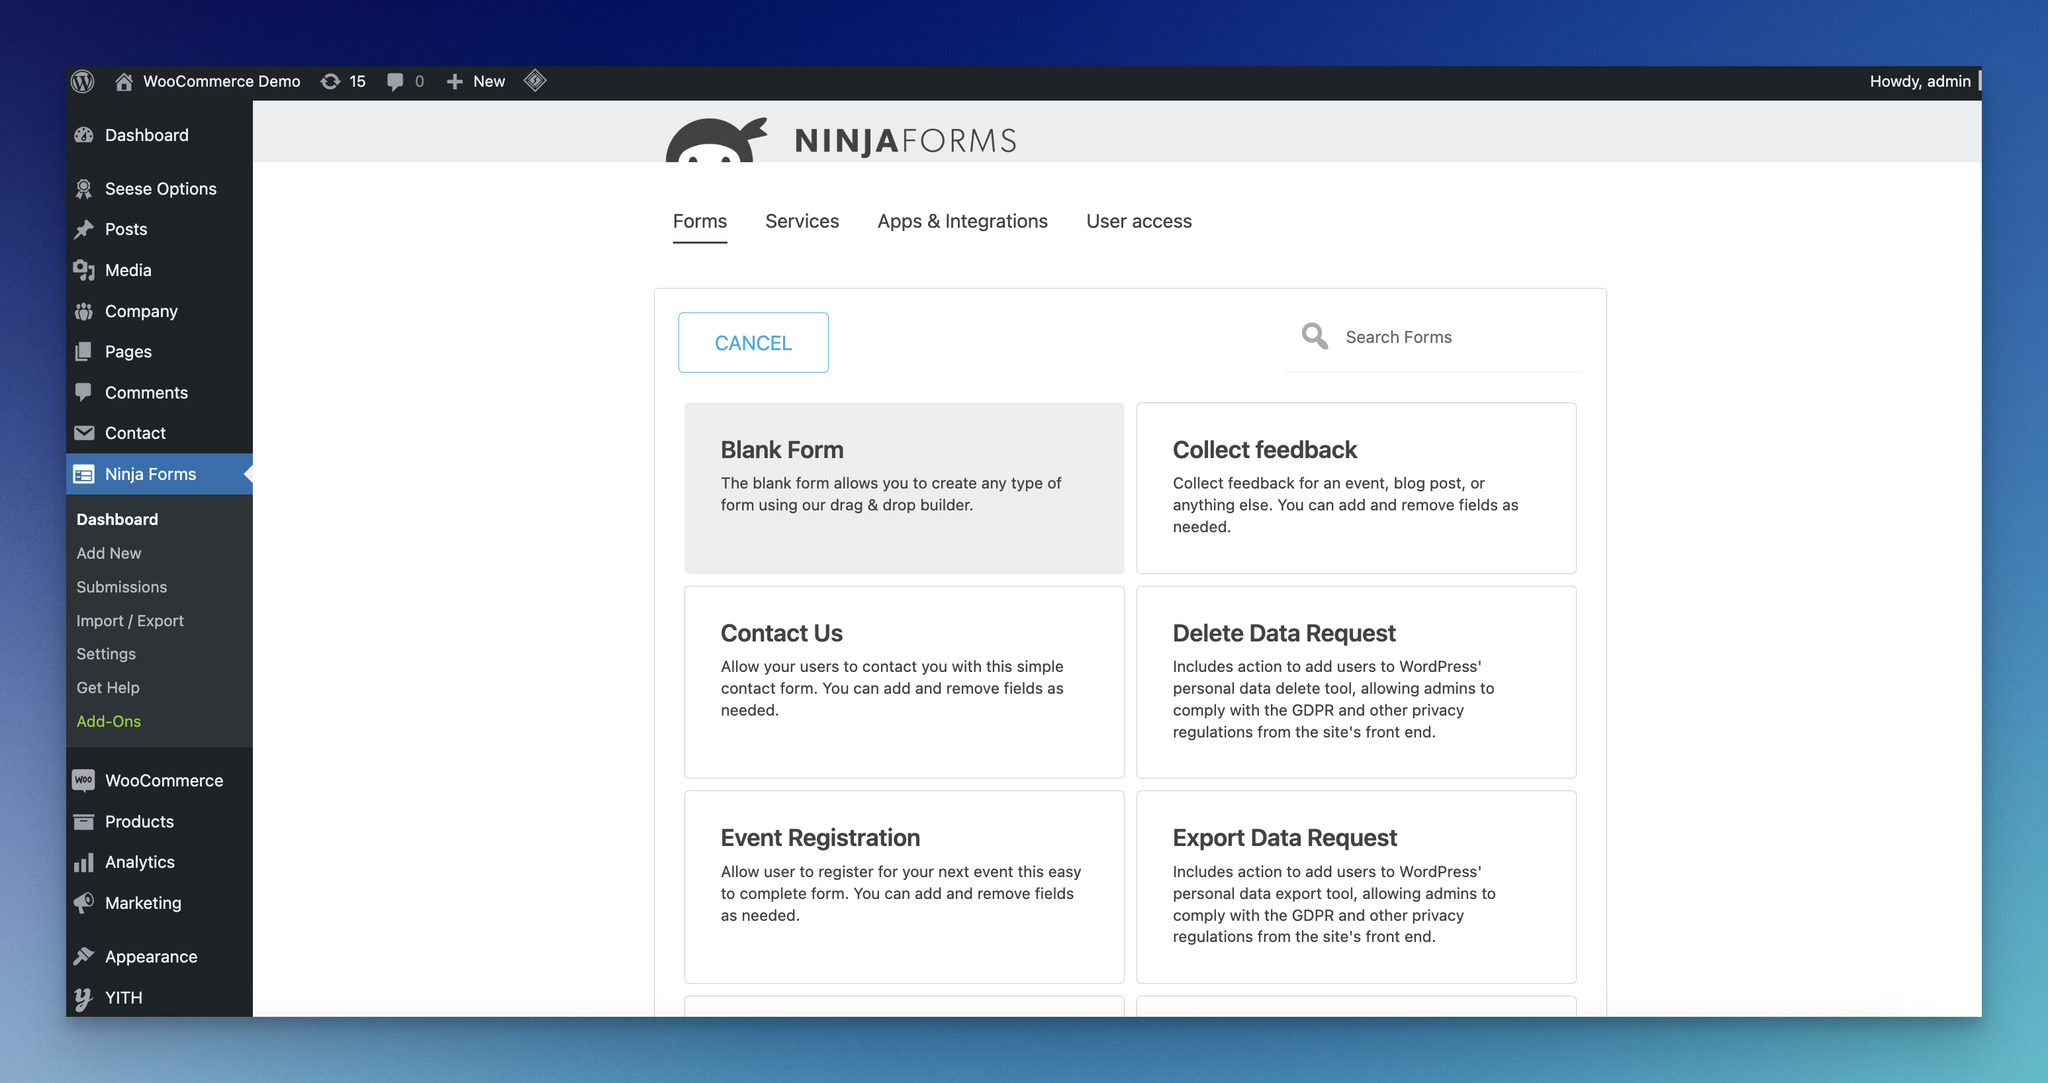
Task: Click the magnifying glass search icon
Action: (x=1315, y=336)
